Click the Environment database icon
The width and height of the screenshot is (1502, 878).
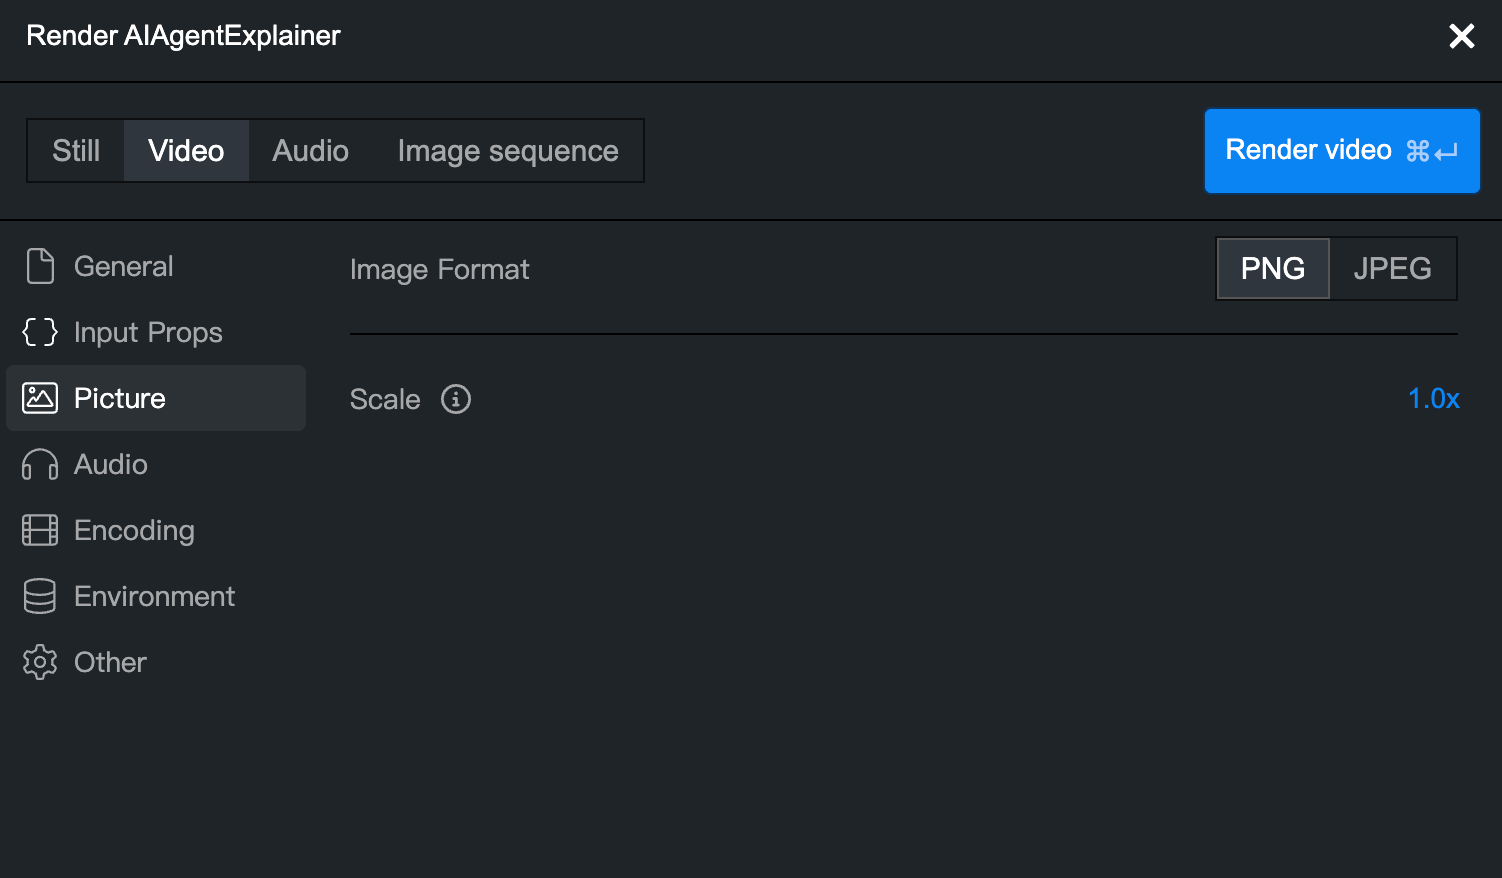40,596
